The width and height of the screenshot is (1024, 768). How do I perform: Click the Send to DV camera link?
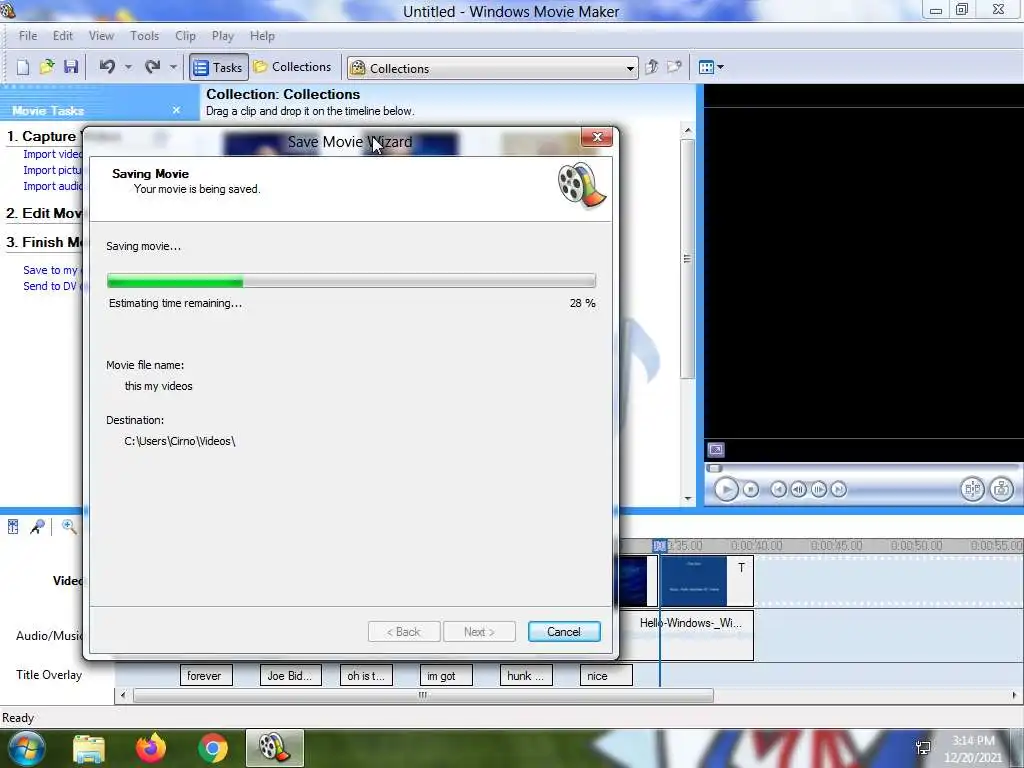52,286
